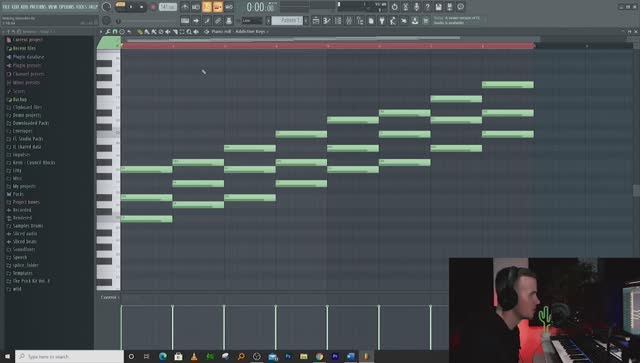Toggle the record button

(x=153, y=7)
